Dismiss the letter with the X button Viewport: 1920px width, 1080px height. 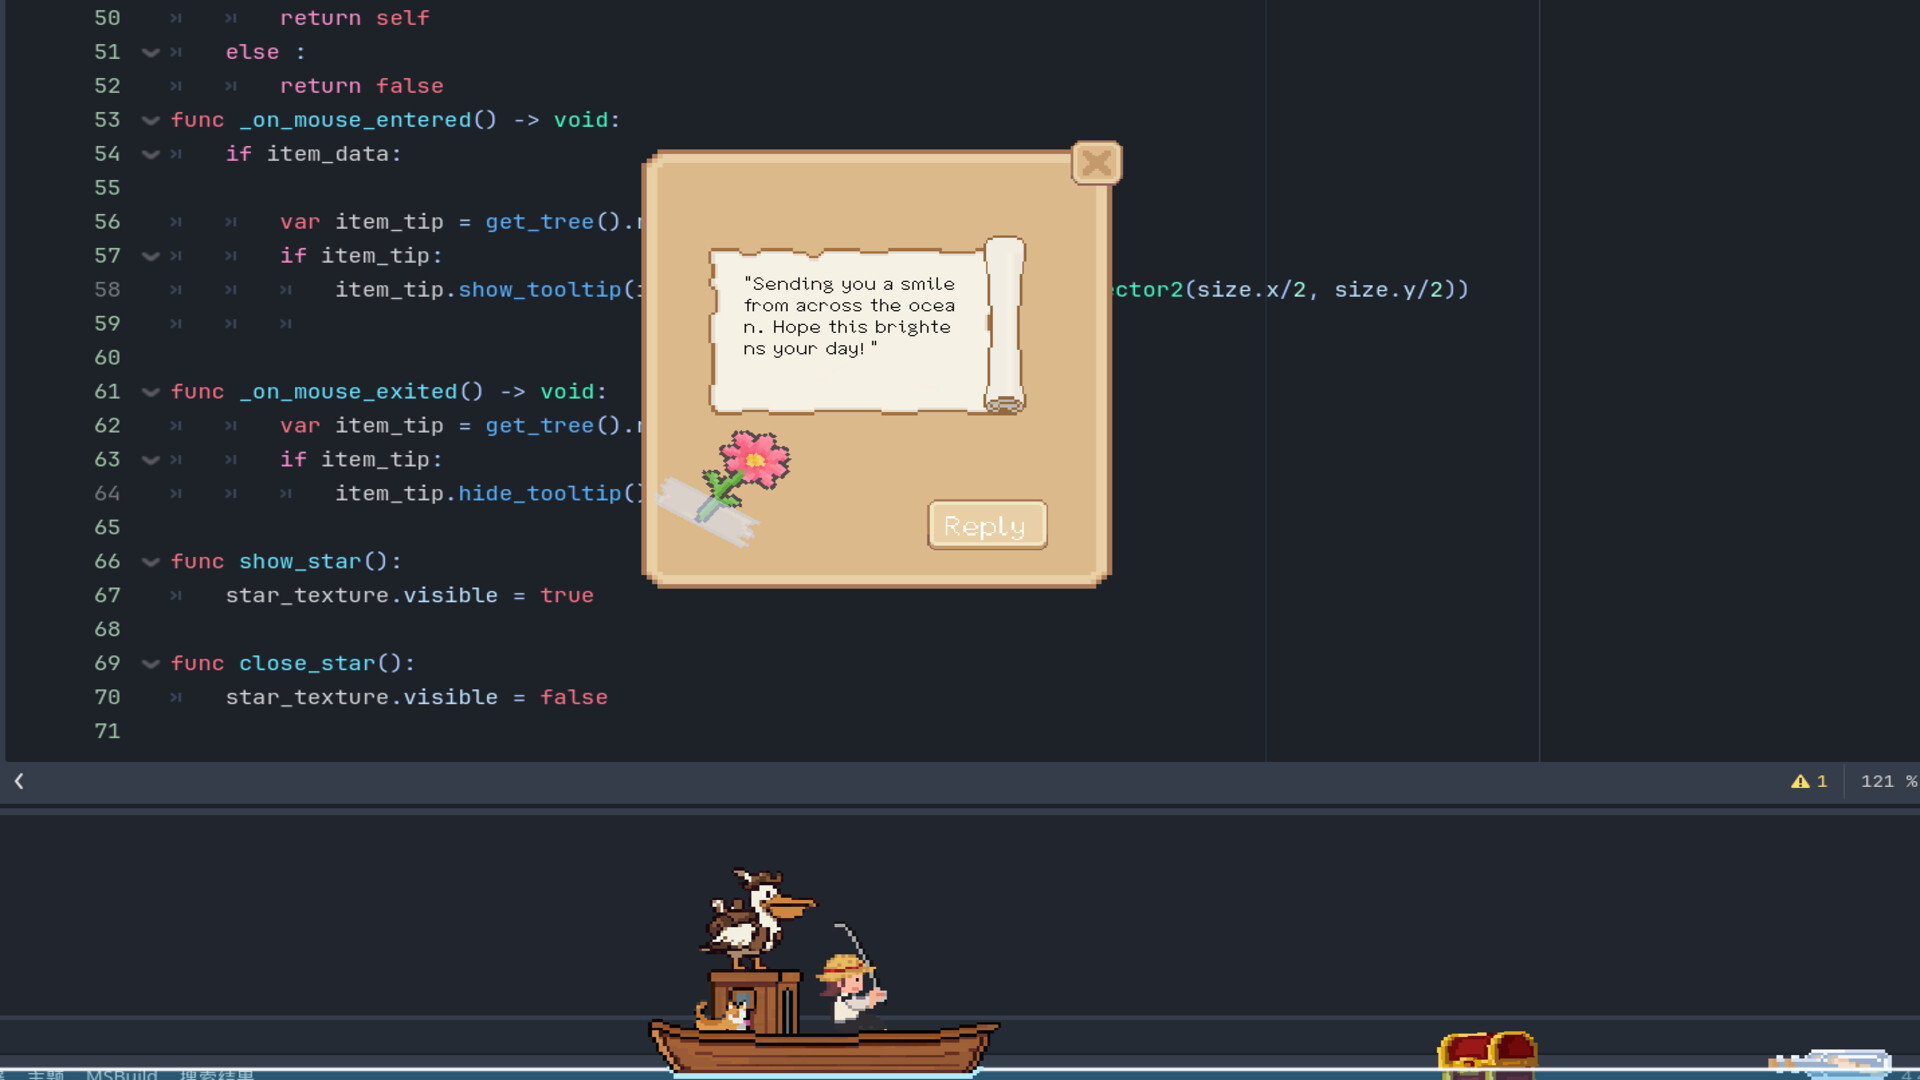tap(1096, 163)
